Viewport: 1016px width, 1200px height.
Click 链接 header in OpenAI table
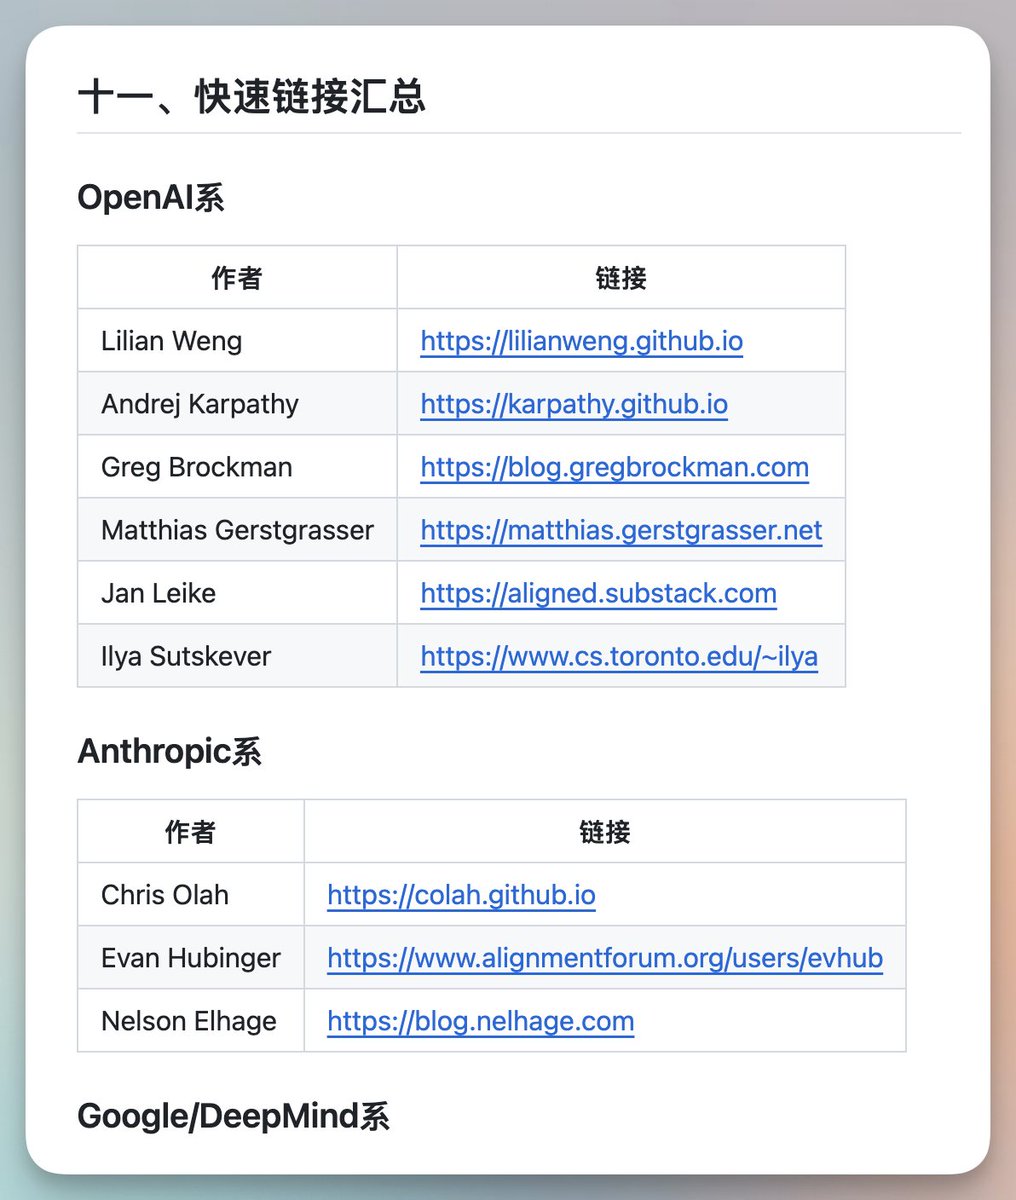coord(621,278)
